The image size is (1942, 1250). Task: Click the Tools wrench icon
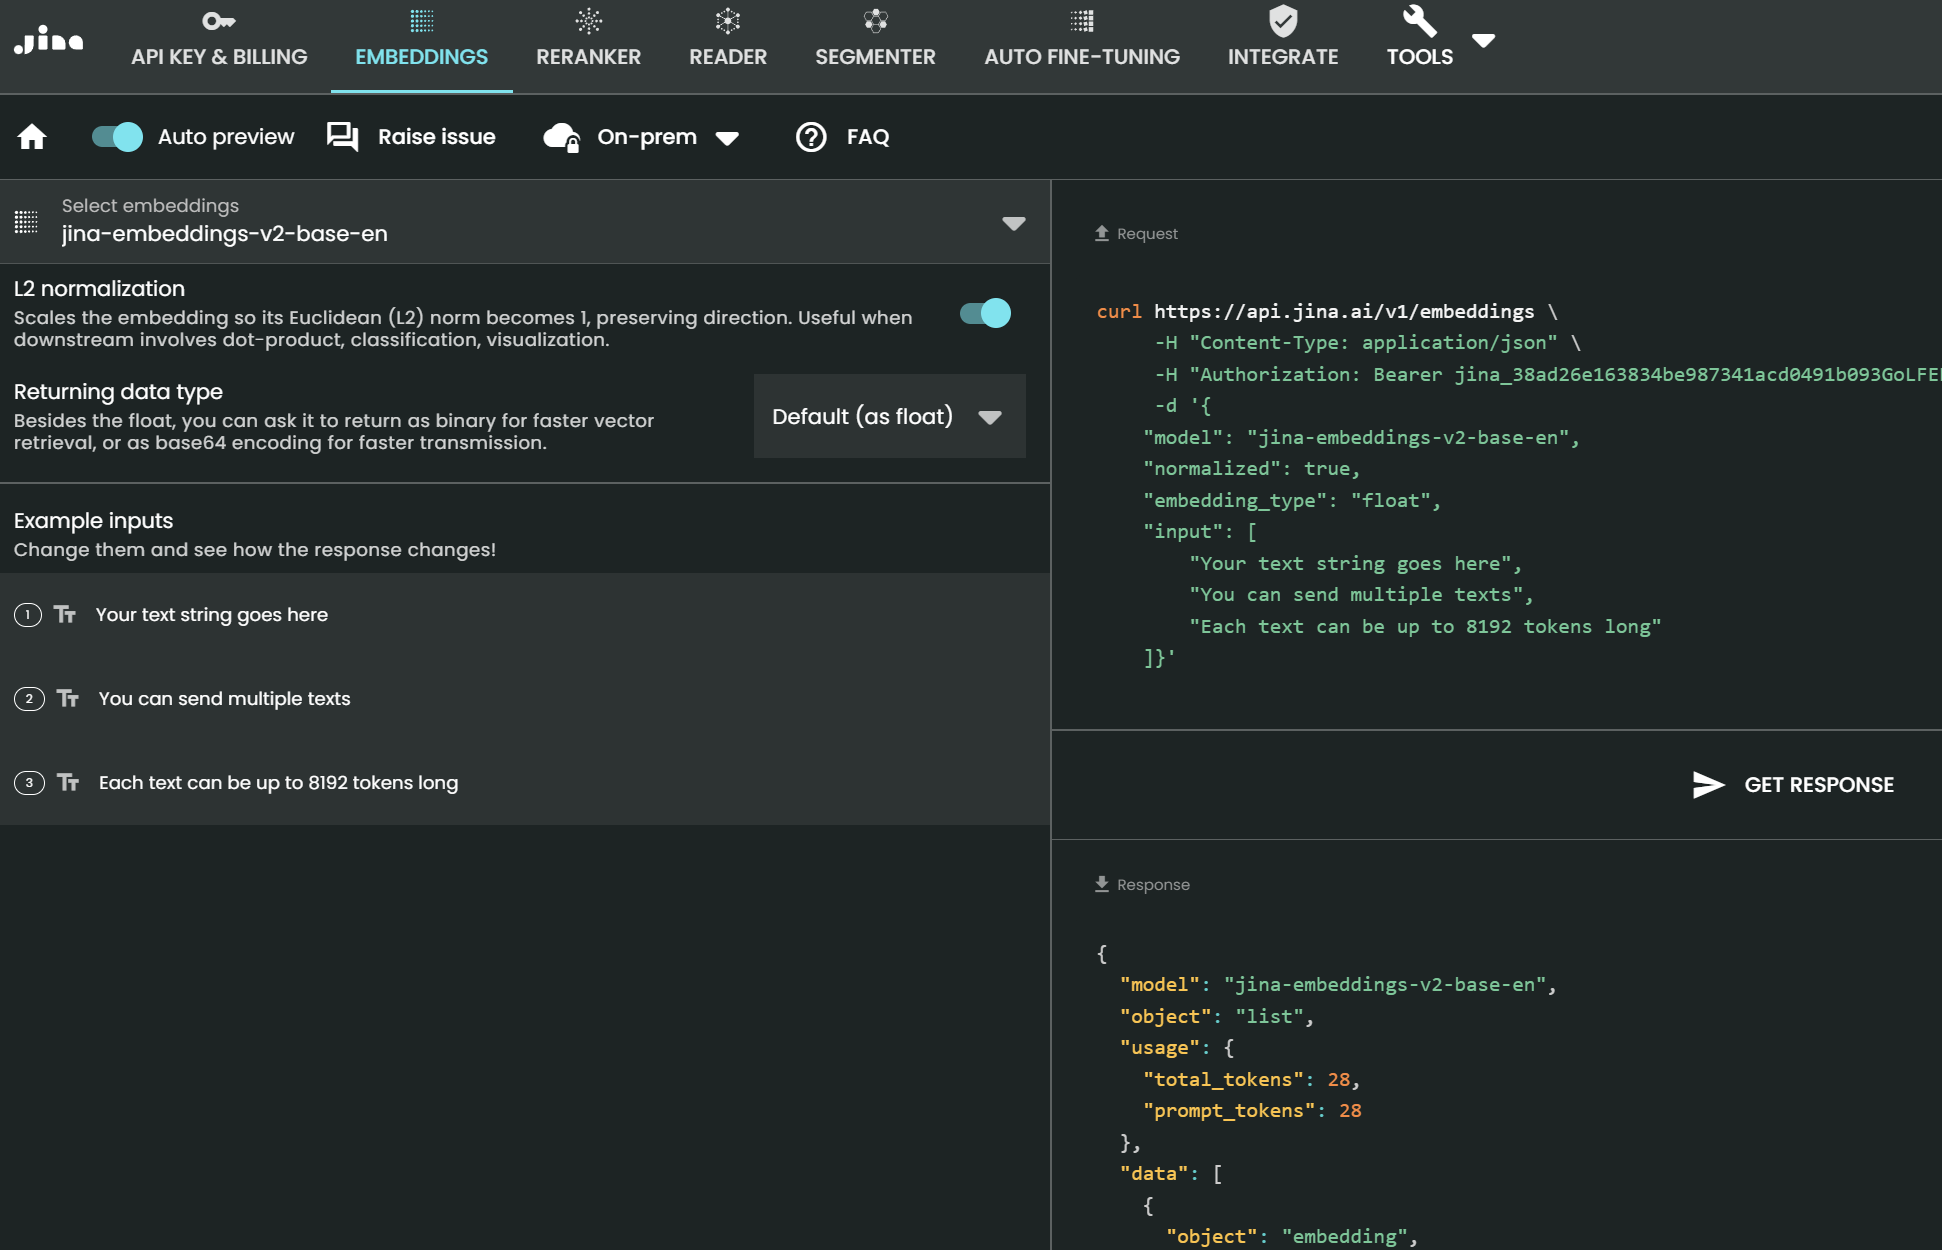tap(1419, 21)
